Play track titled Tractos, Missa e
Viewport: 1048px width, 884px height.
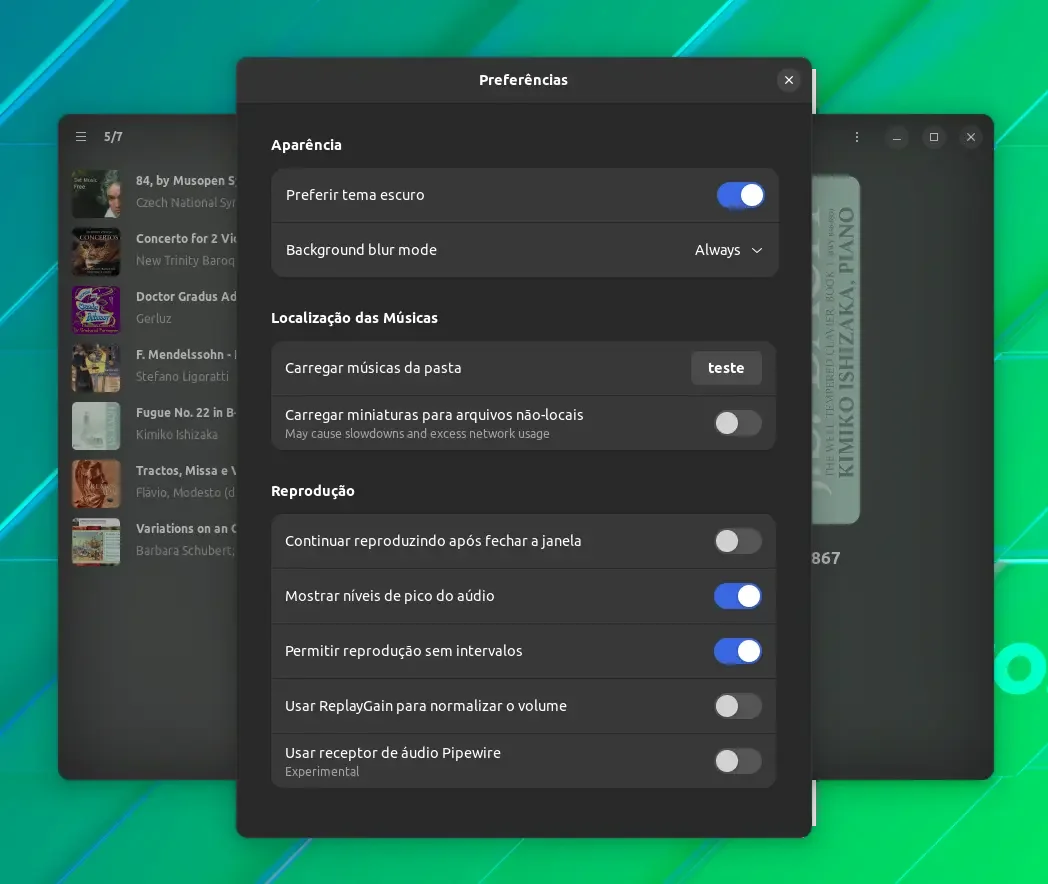pos(186,470)
